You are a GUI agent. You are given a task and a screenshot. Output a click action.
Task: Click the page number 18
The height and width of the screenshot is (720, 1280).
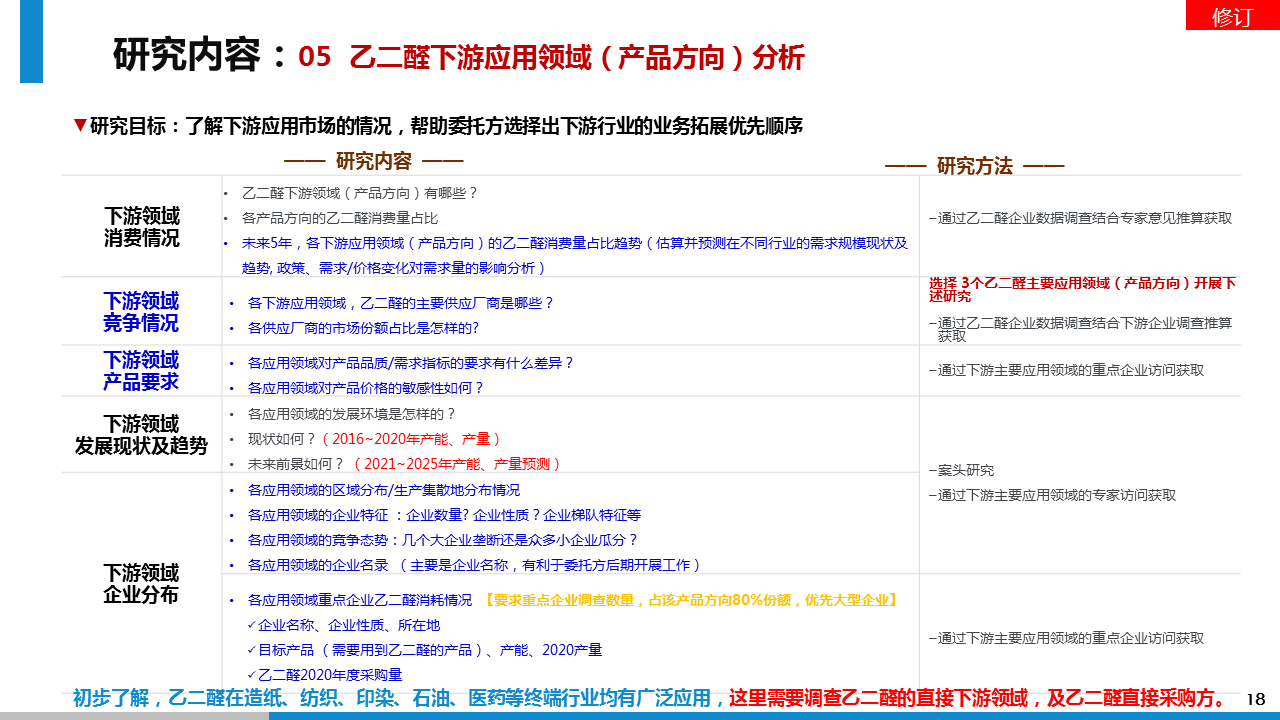point(1256,699)
